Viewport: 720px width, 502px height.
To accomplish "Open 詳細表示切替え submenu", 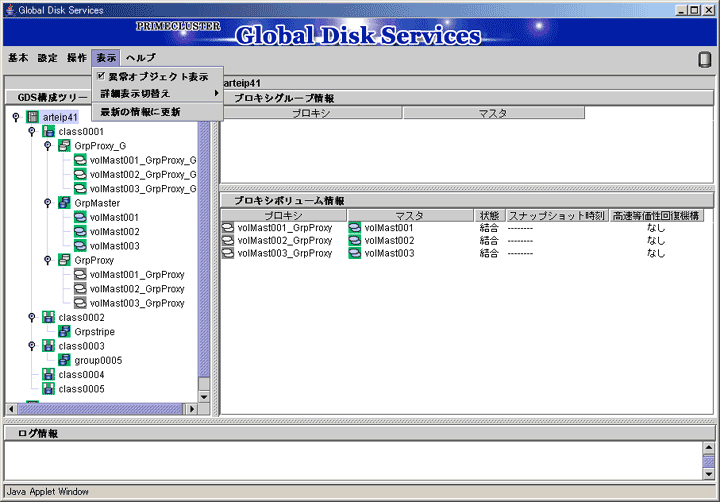I will coord(158,93).
